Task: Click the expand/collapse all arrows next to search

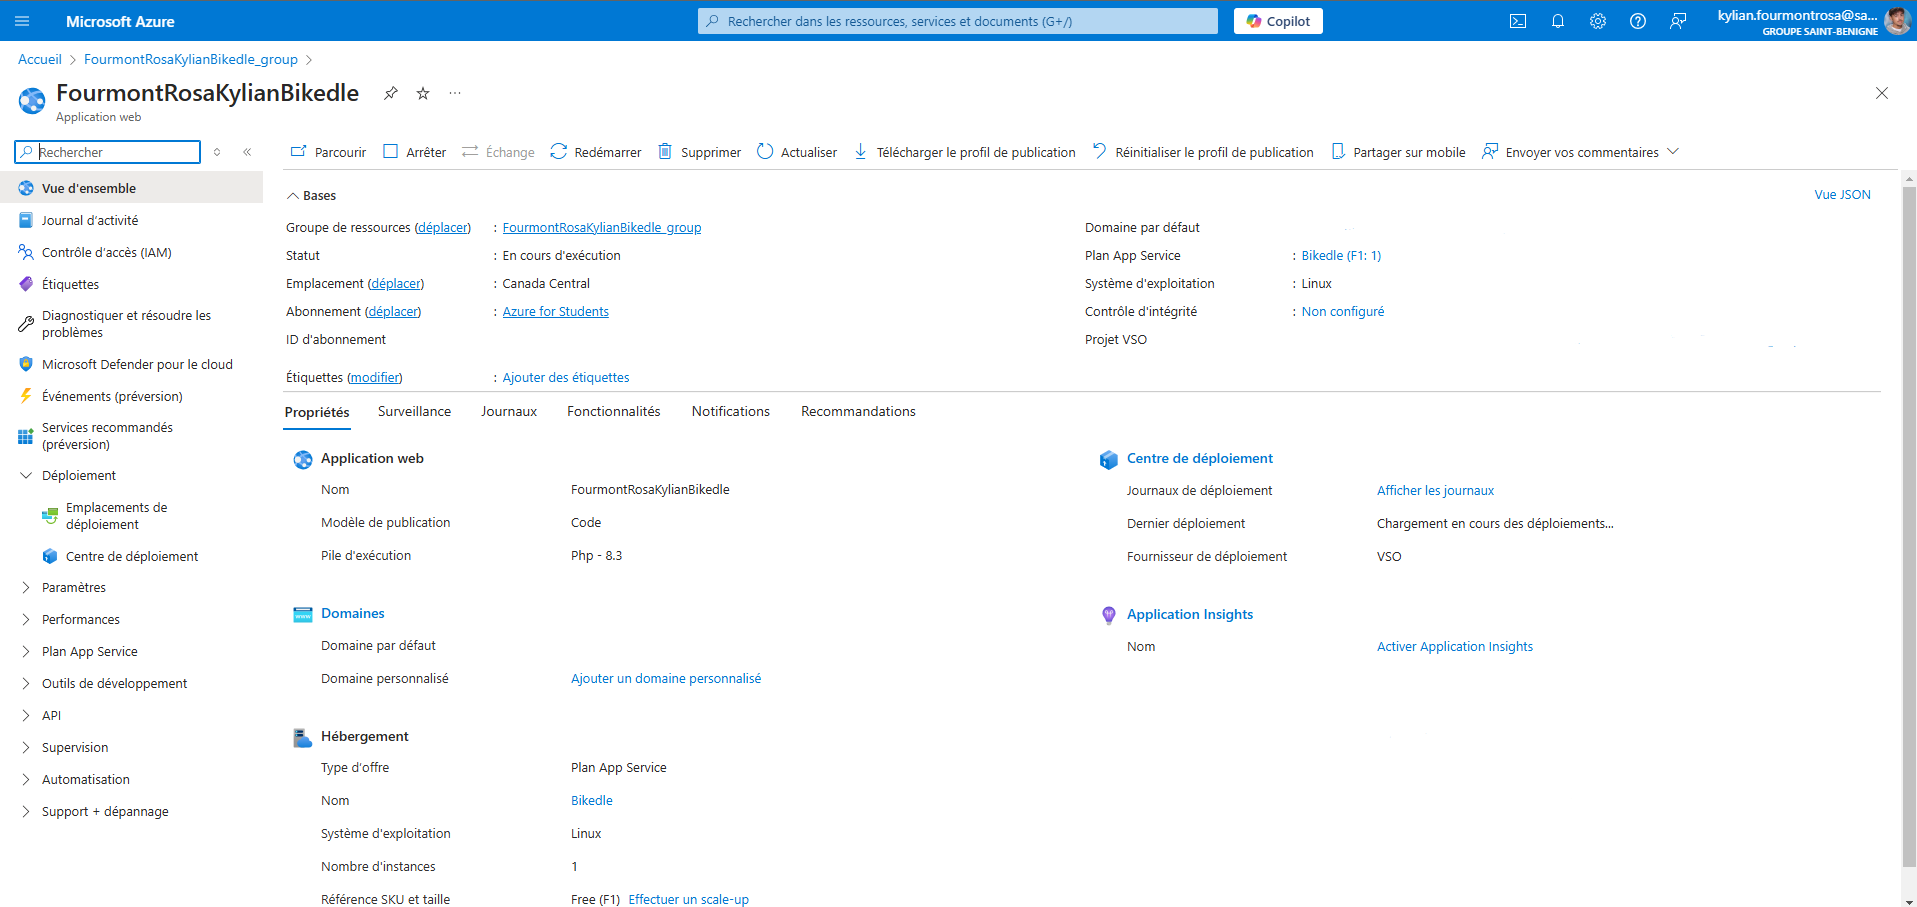Action: point(217,152)
